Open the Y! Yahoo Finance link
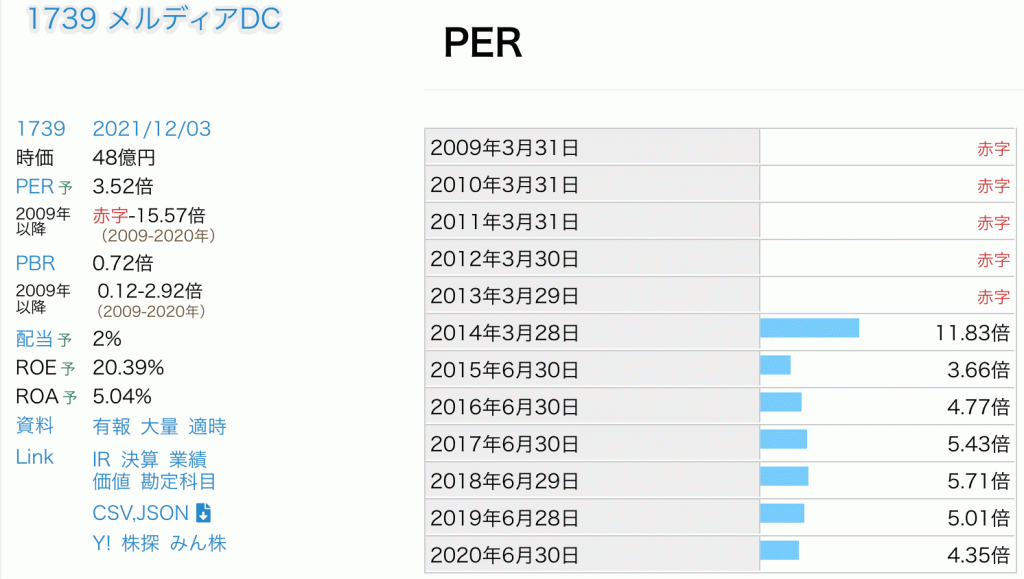 click(x=101, y=543)
